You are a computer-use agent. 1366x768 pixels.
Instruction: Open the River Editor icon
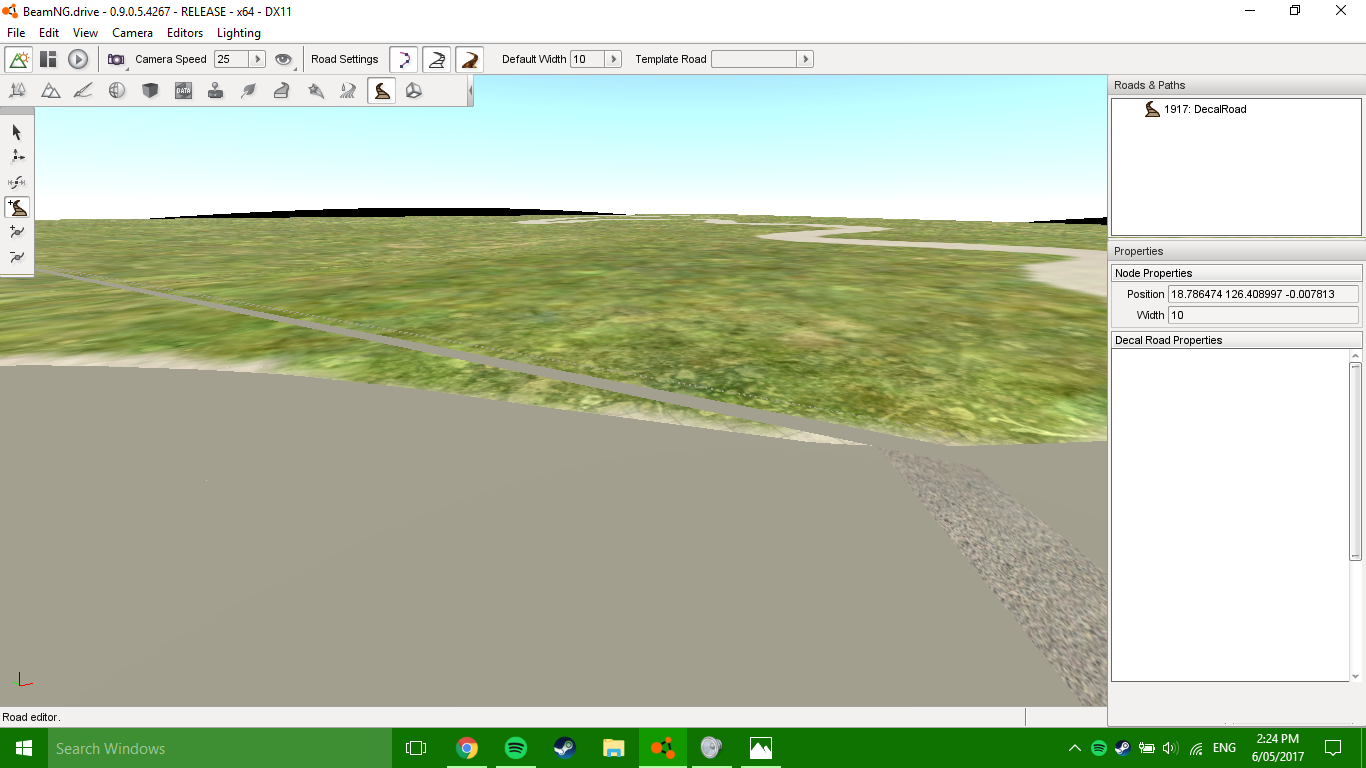click(x=348, y=90)
